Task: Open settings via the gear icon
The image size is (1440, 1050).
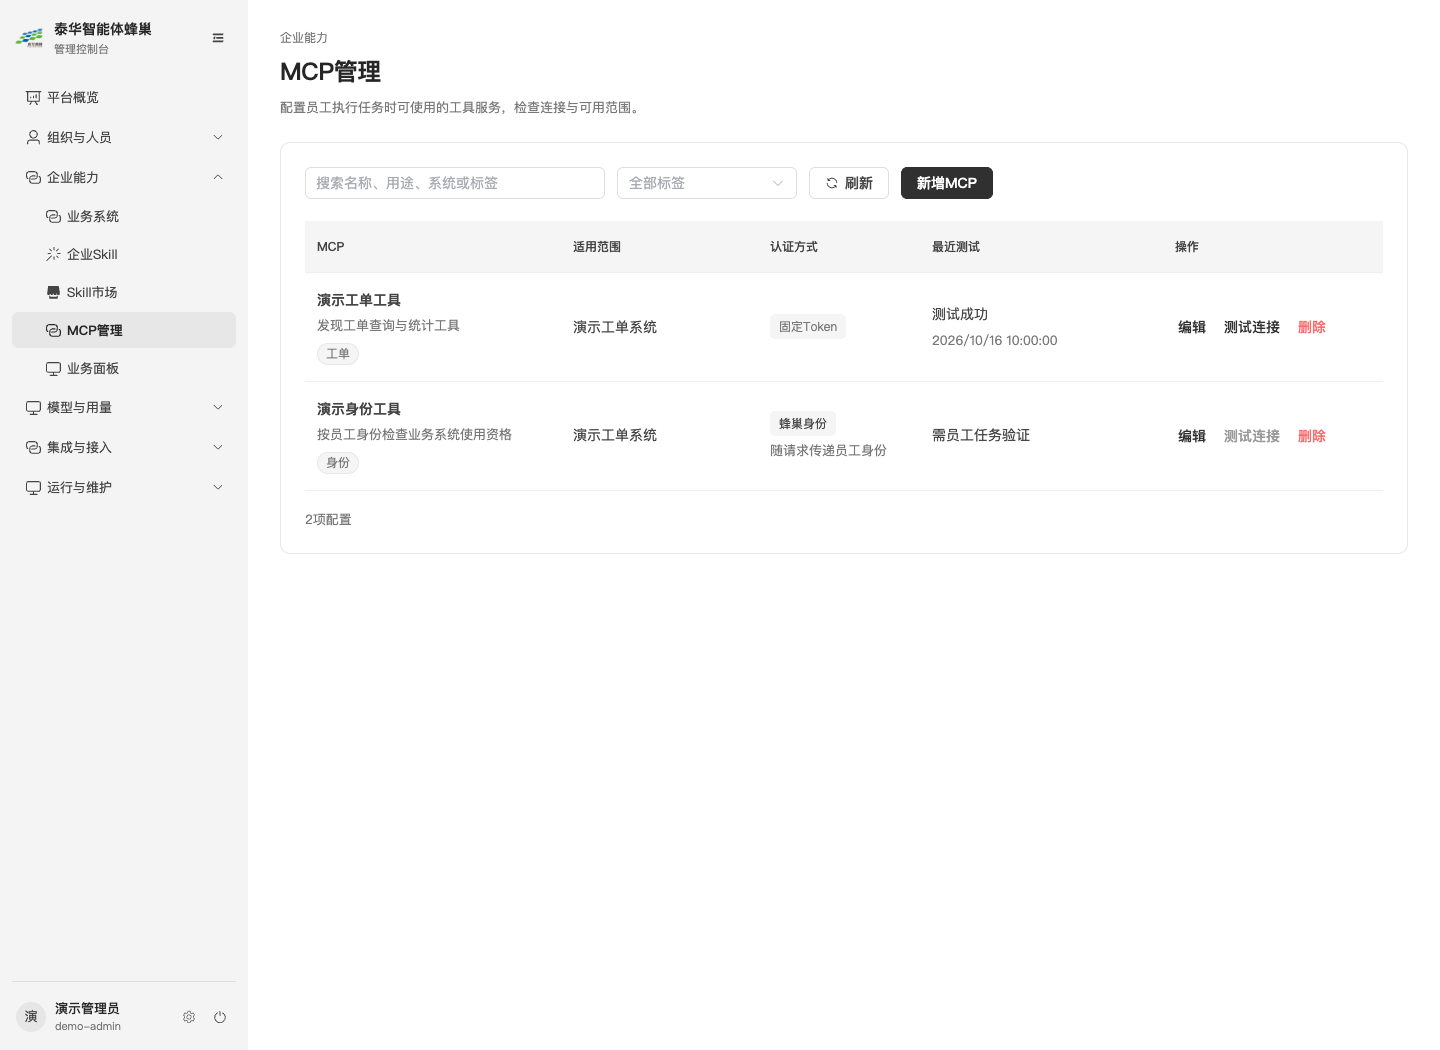Action: tap(189, 1017)
